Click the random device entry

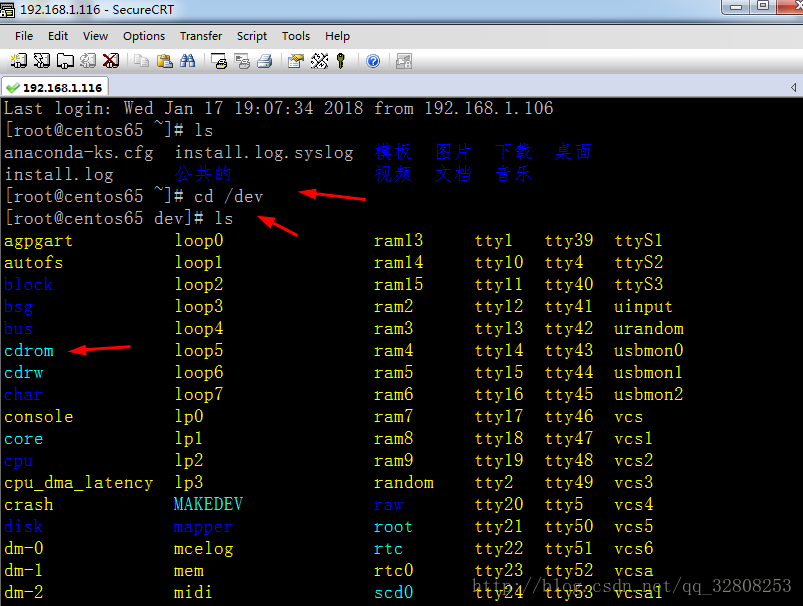404,483
